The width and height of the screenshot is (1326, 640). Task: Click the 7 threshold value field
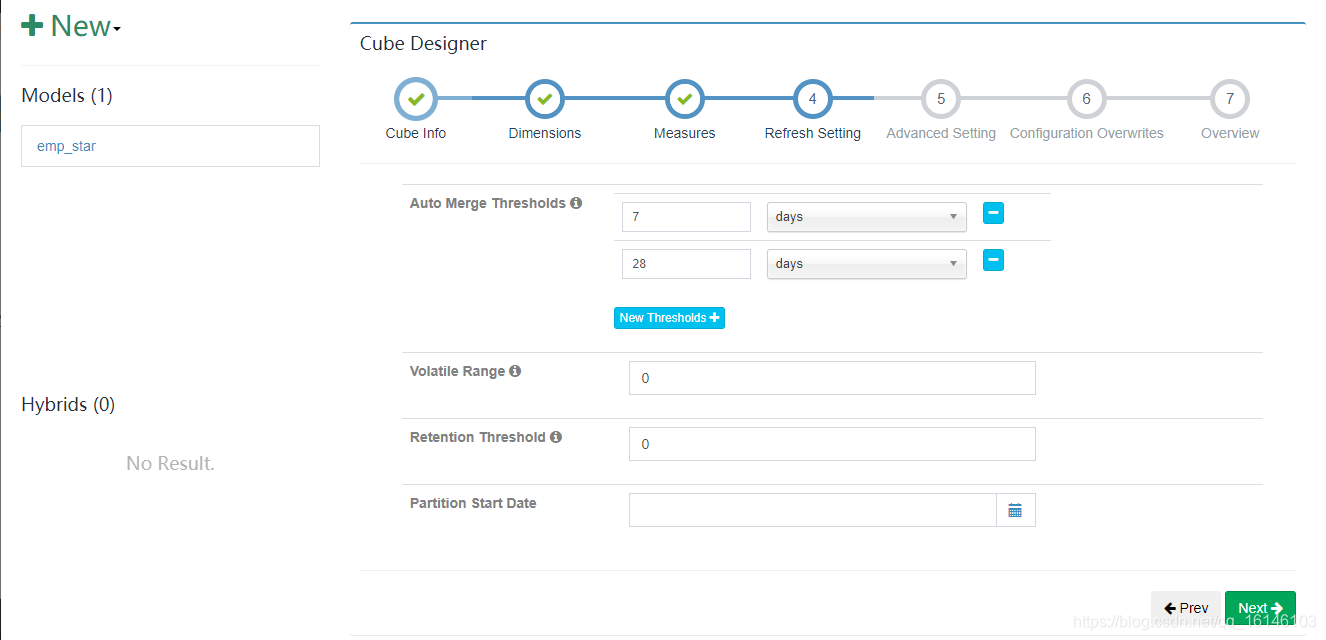point(686,217)
